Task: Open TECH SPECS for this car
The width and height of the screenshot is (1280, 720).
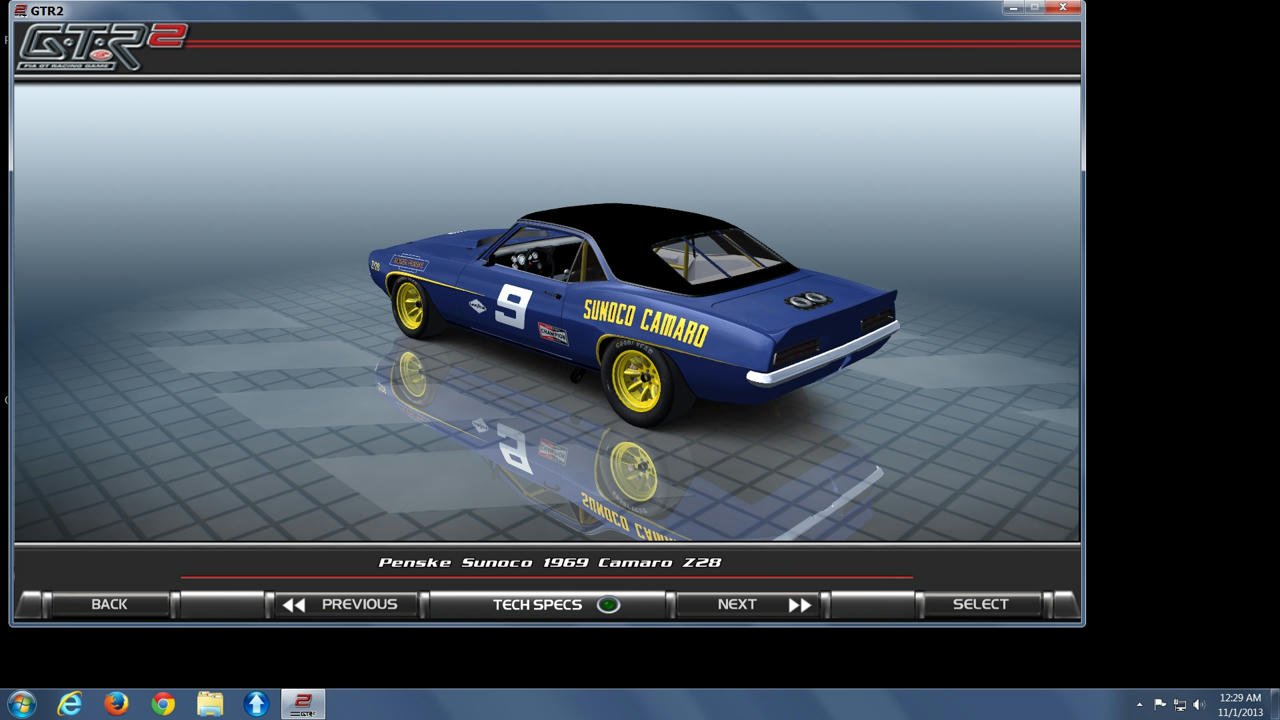Action: 547,604
